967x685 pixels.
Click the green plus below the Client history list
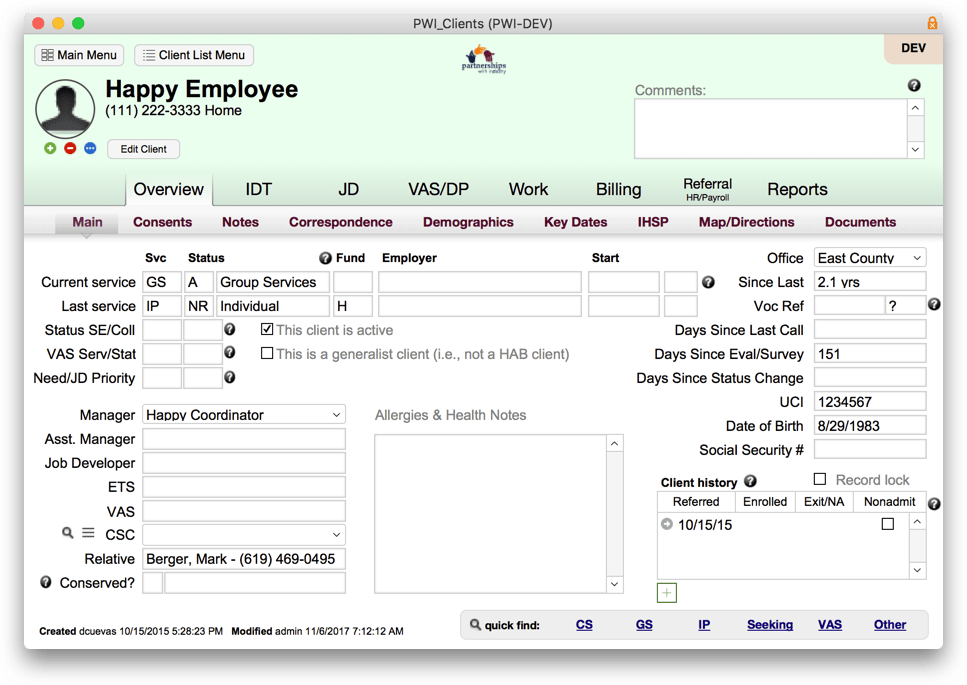tap(666, 593)
